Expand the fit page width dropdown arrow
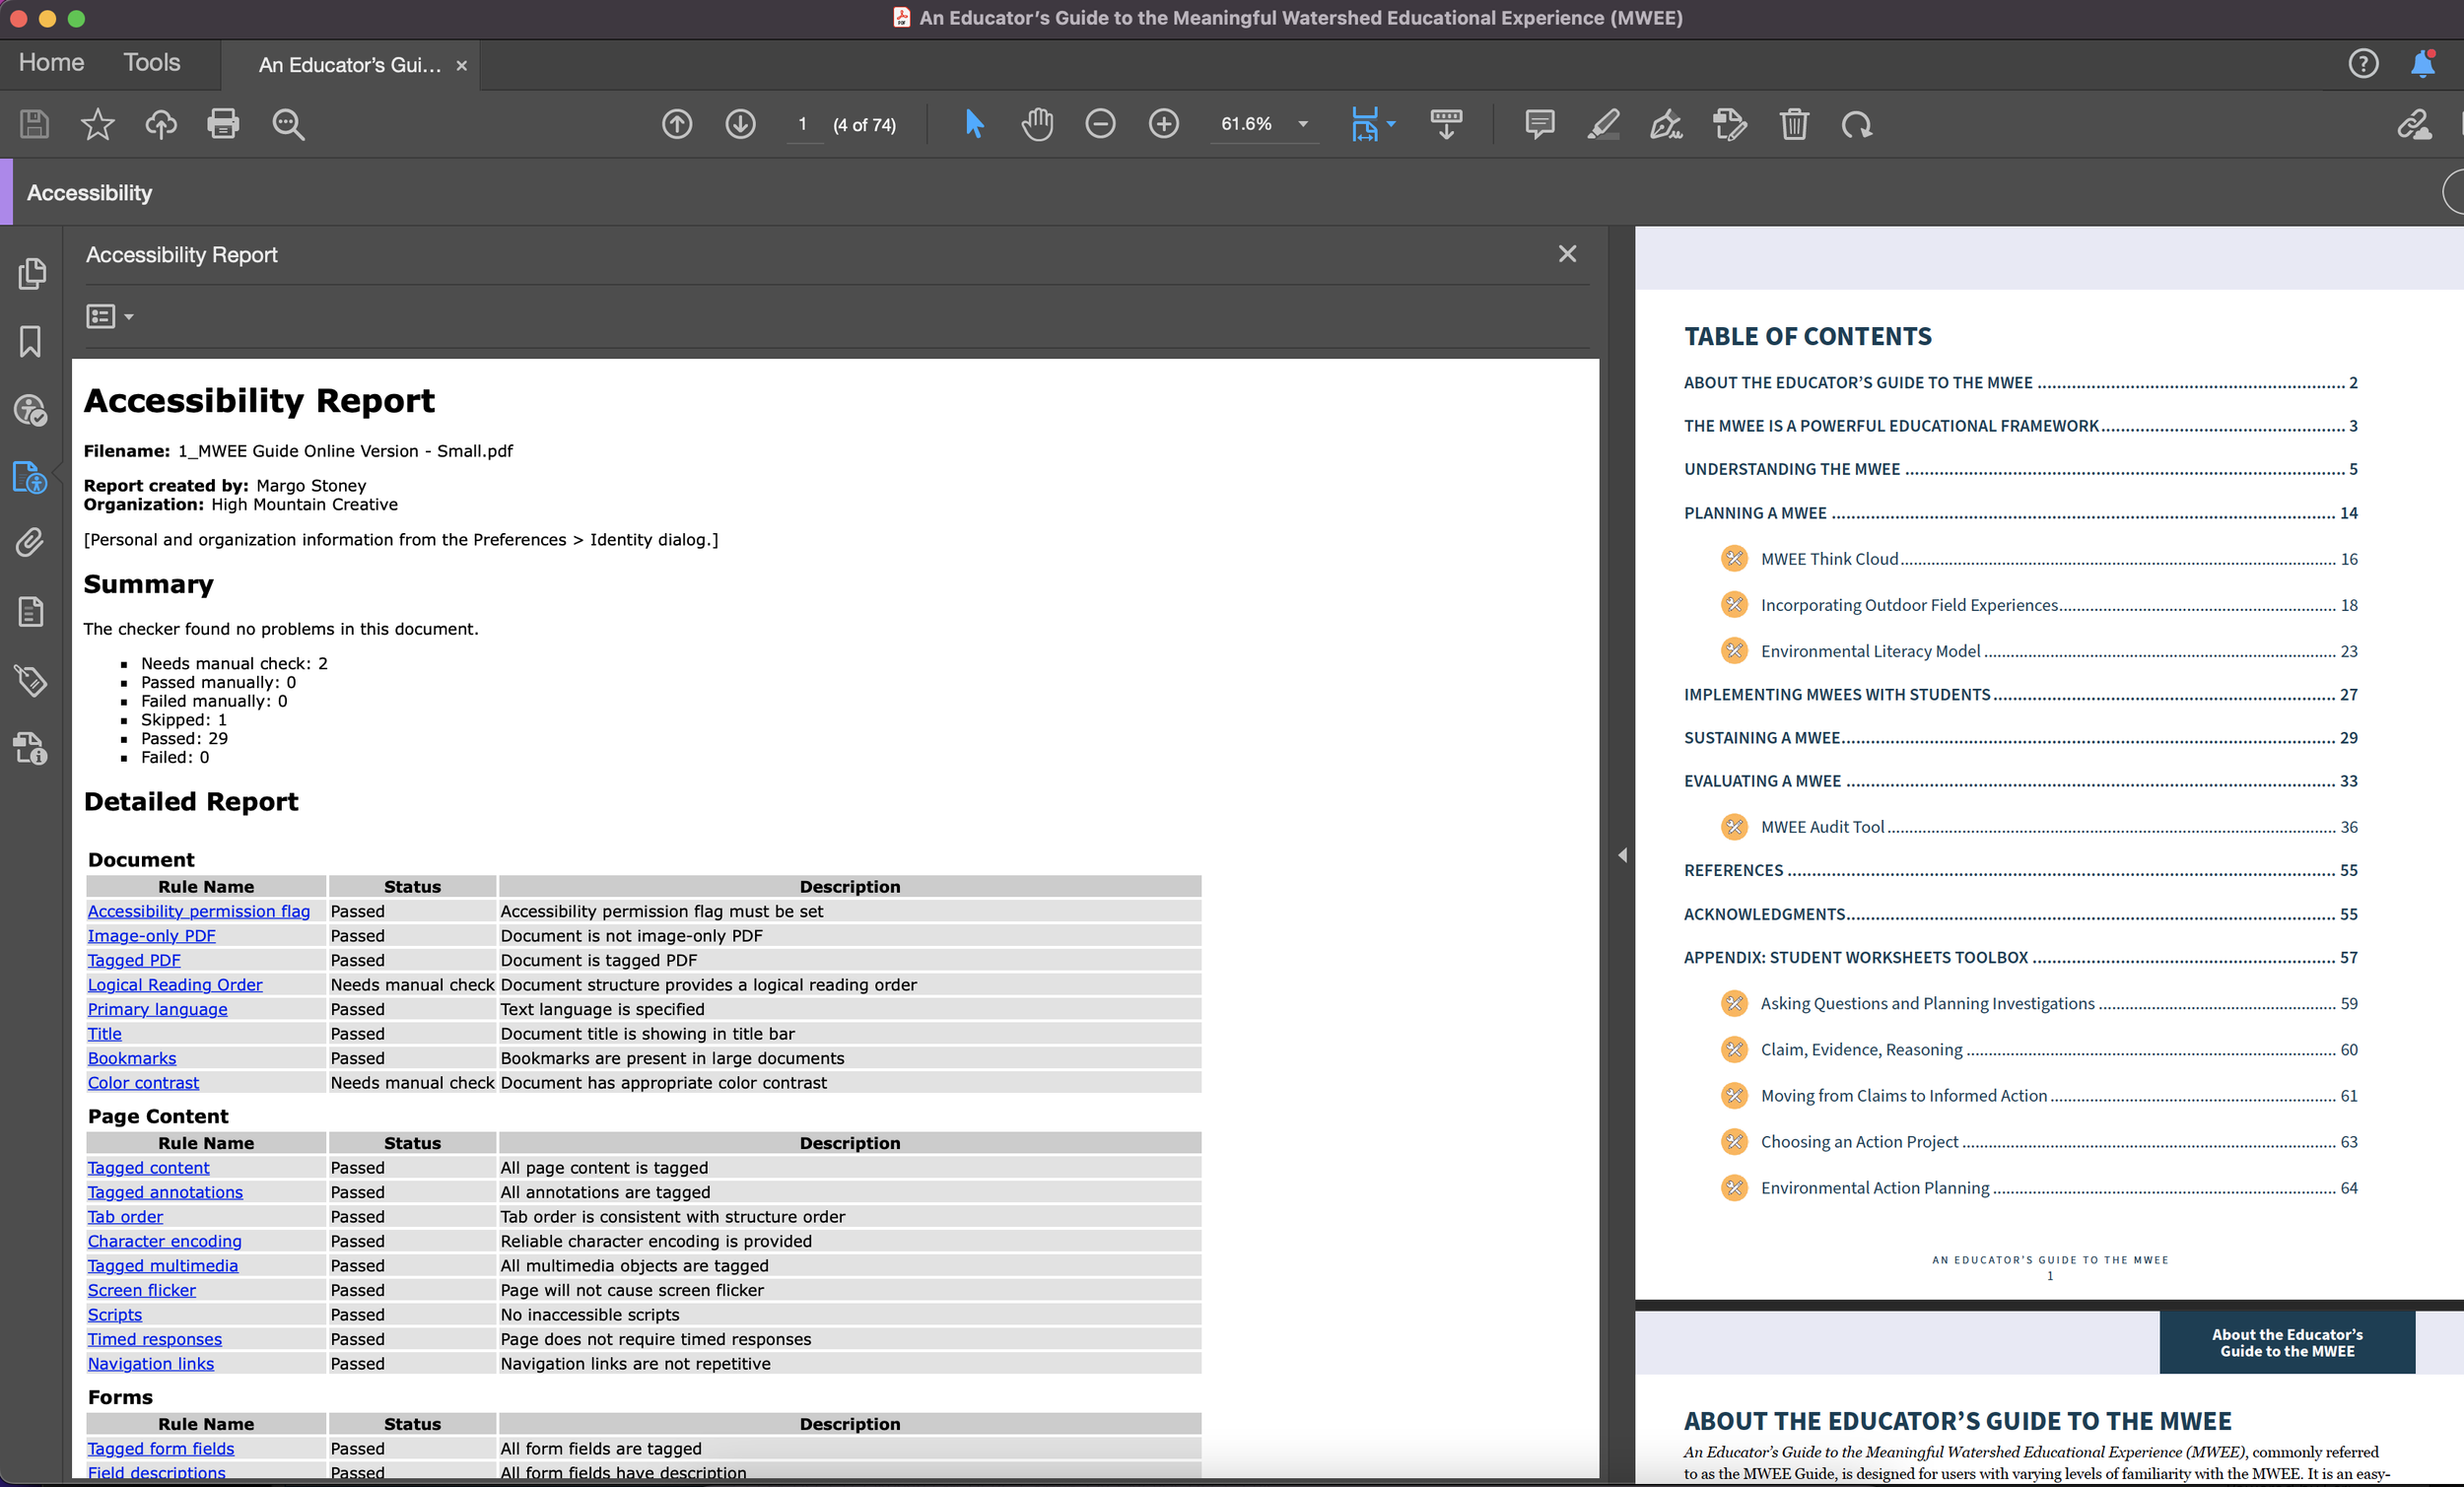2464x1487 pixels. [x=1391, y=124]
